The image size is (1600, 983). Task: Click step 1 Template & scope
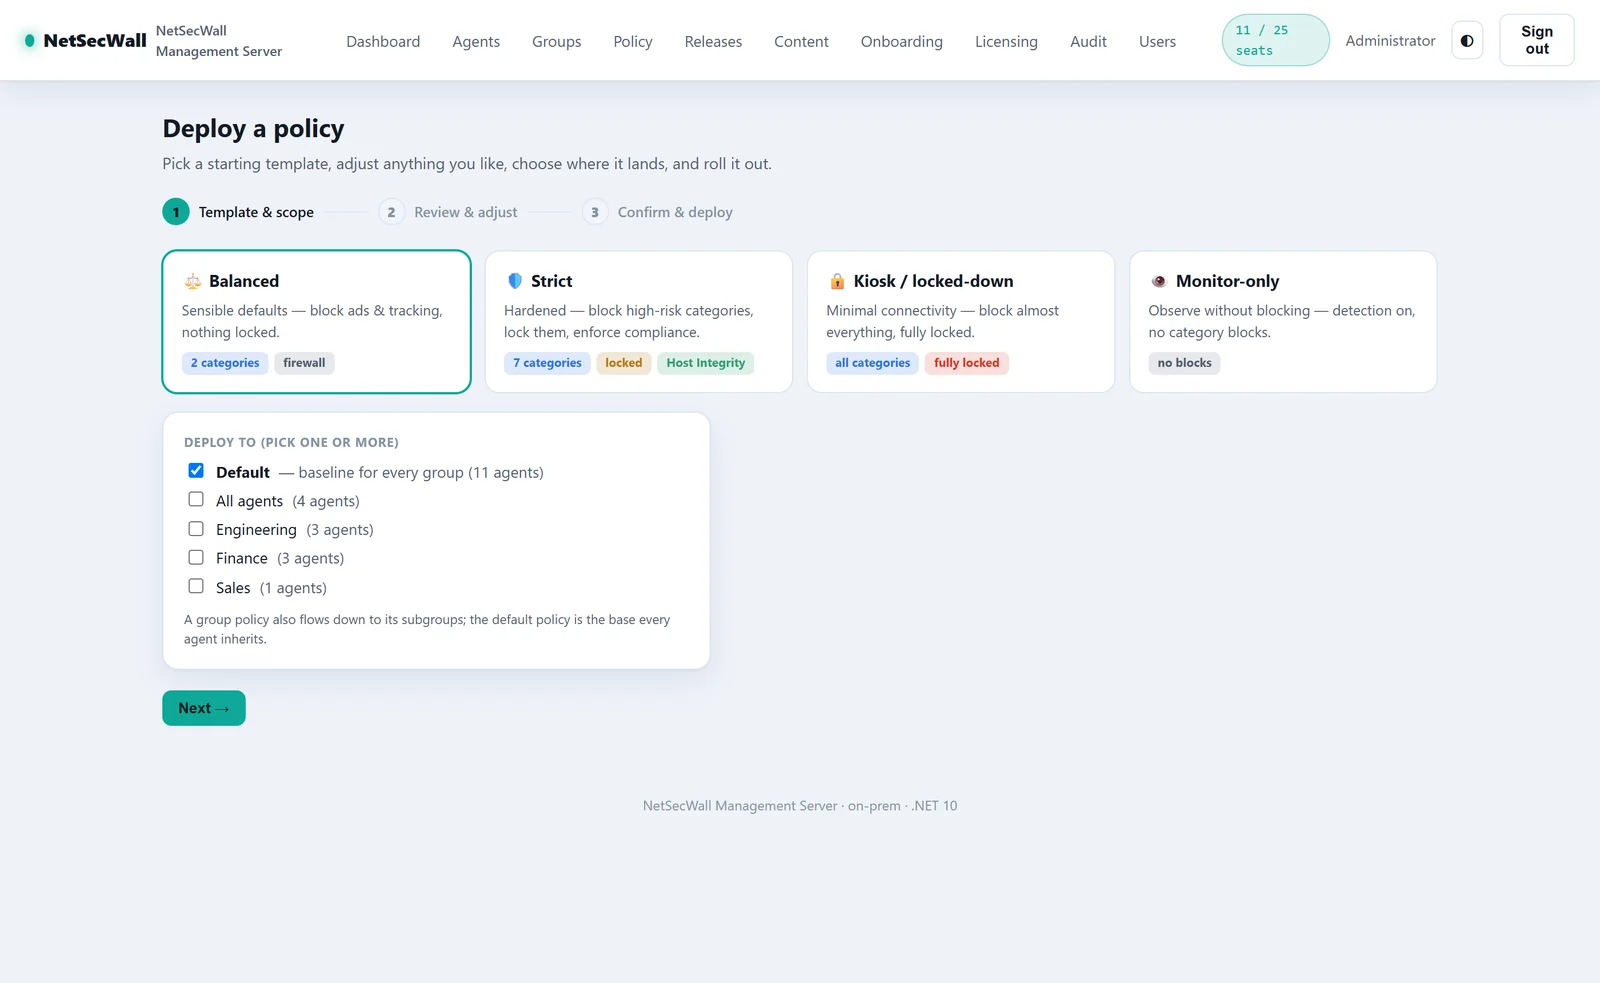239,212
